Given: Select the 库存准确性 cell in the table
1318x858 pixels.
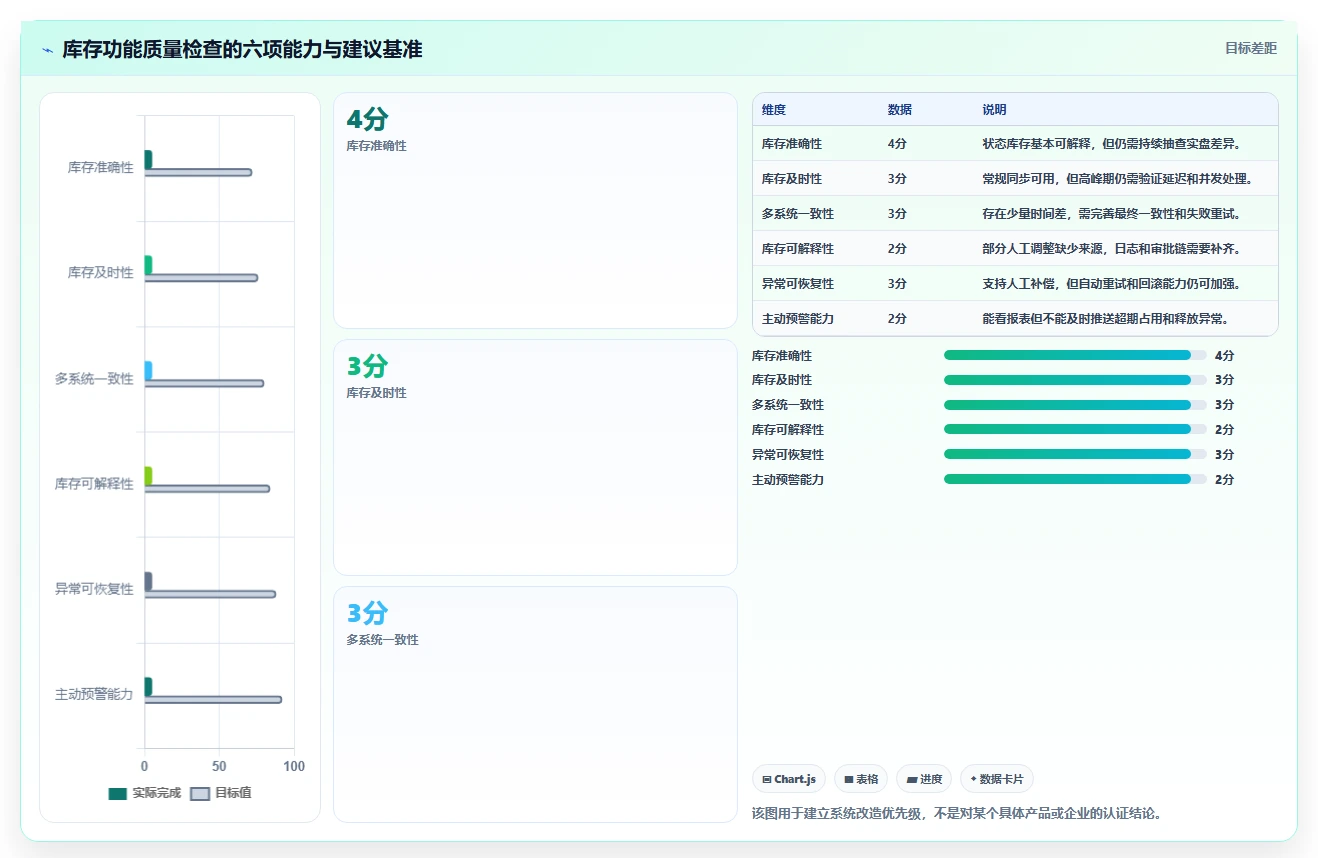Looking at the screenshot, I should tap(792, 144).
